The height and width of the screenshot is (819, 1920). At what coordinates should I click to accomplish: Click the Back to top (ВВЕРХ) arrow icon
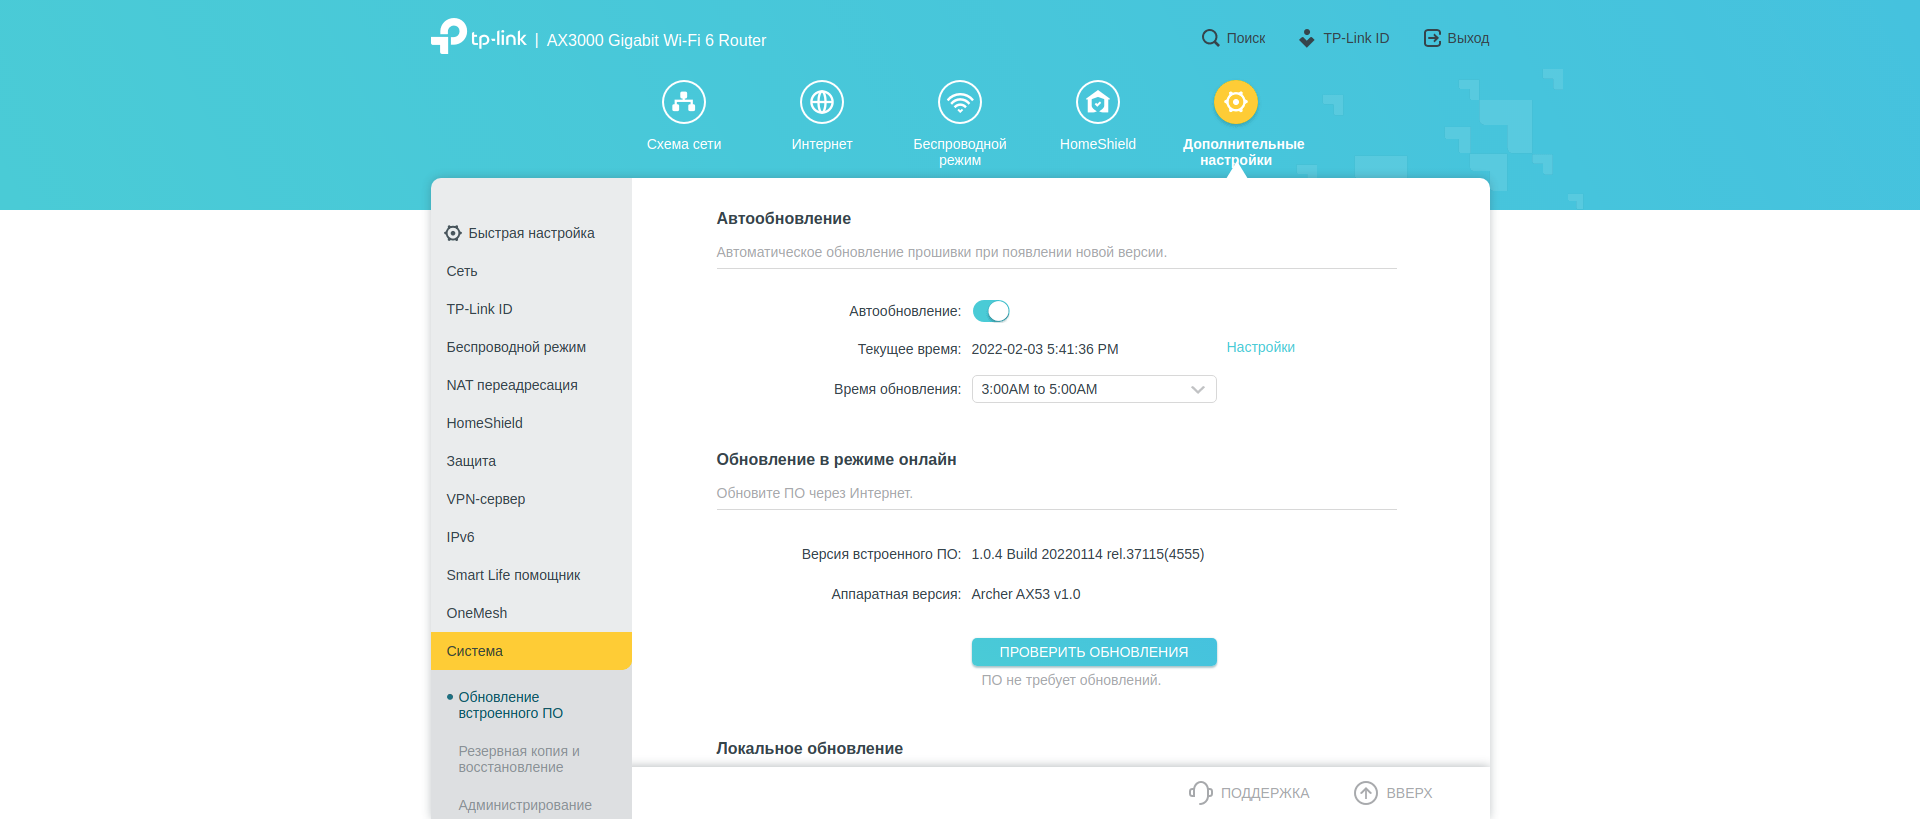click(1366, 793)
